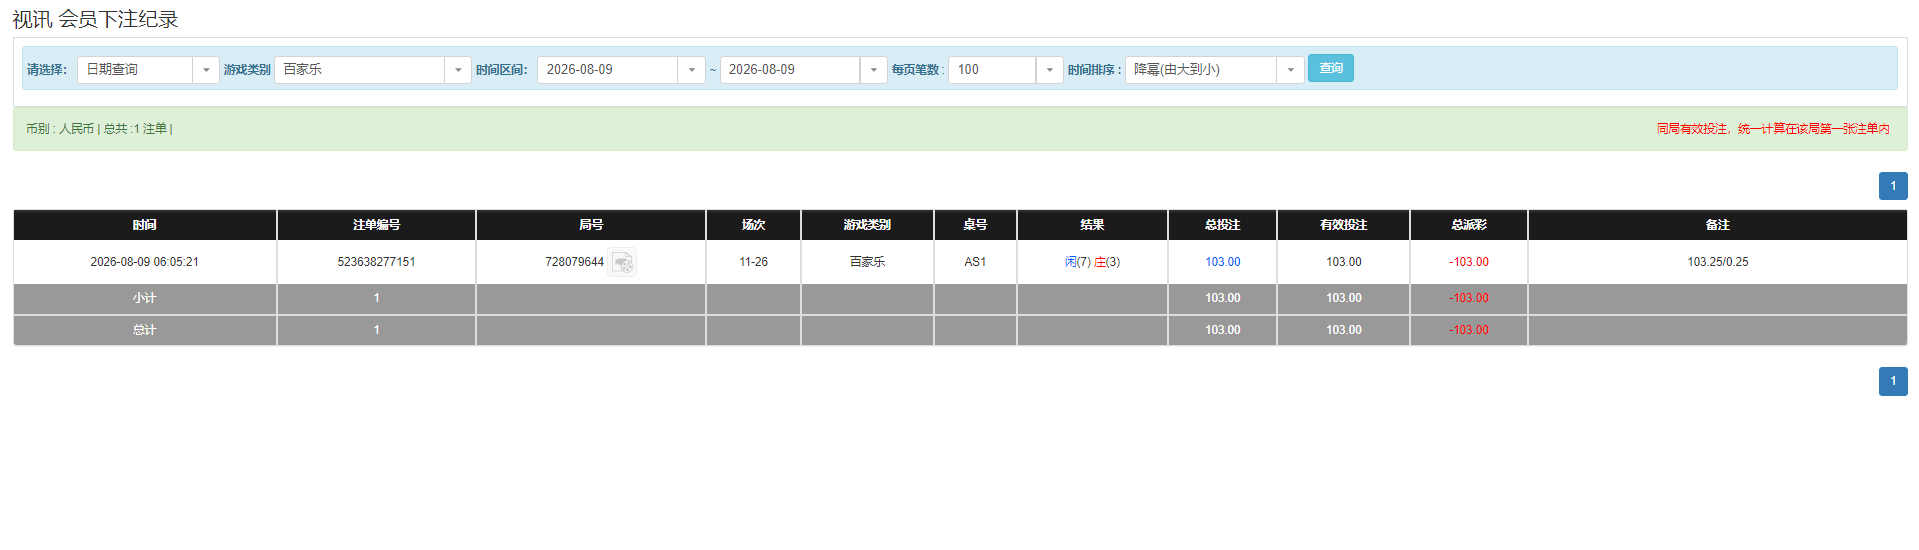Focus the start date 2026-08-09 field
Screen dimensions: 1919x550
click(608, 70)
